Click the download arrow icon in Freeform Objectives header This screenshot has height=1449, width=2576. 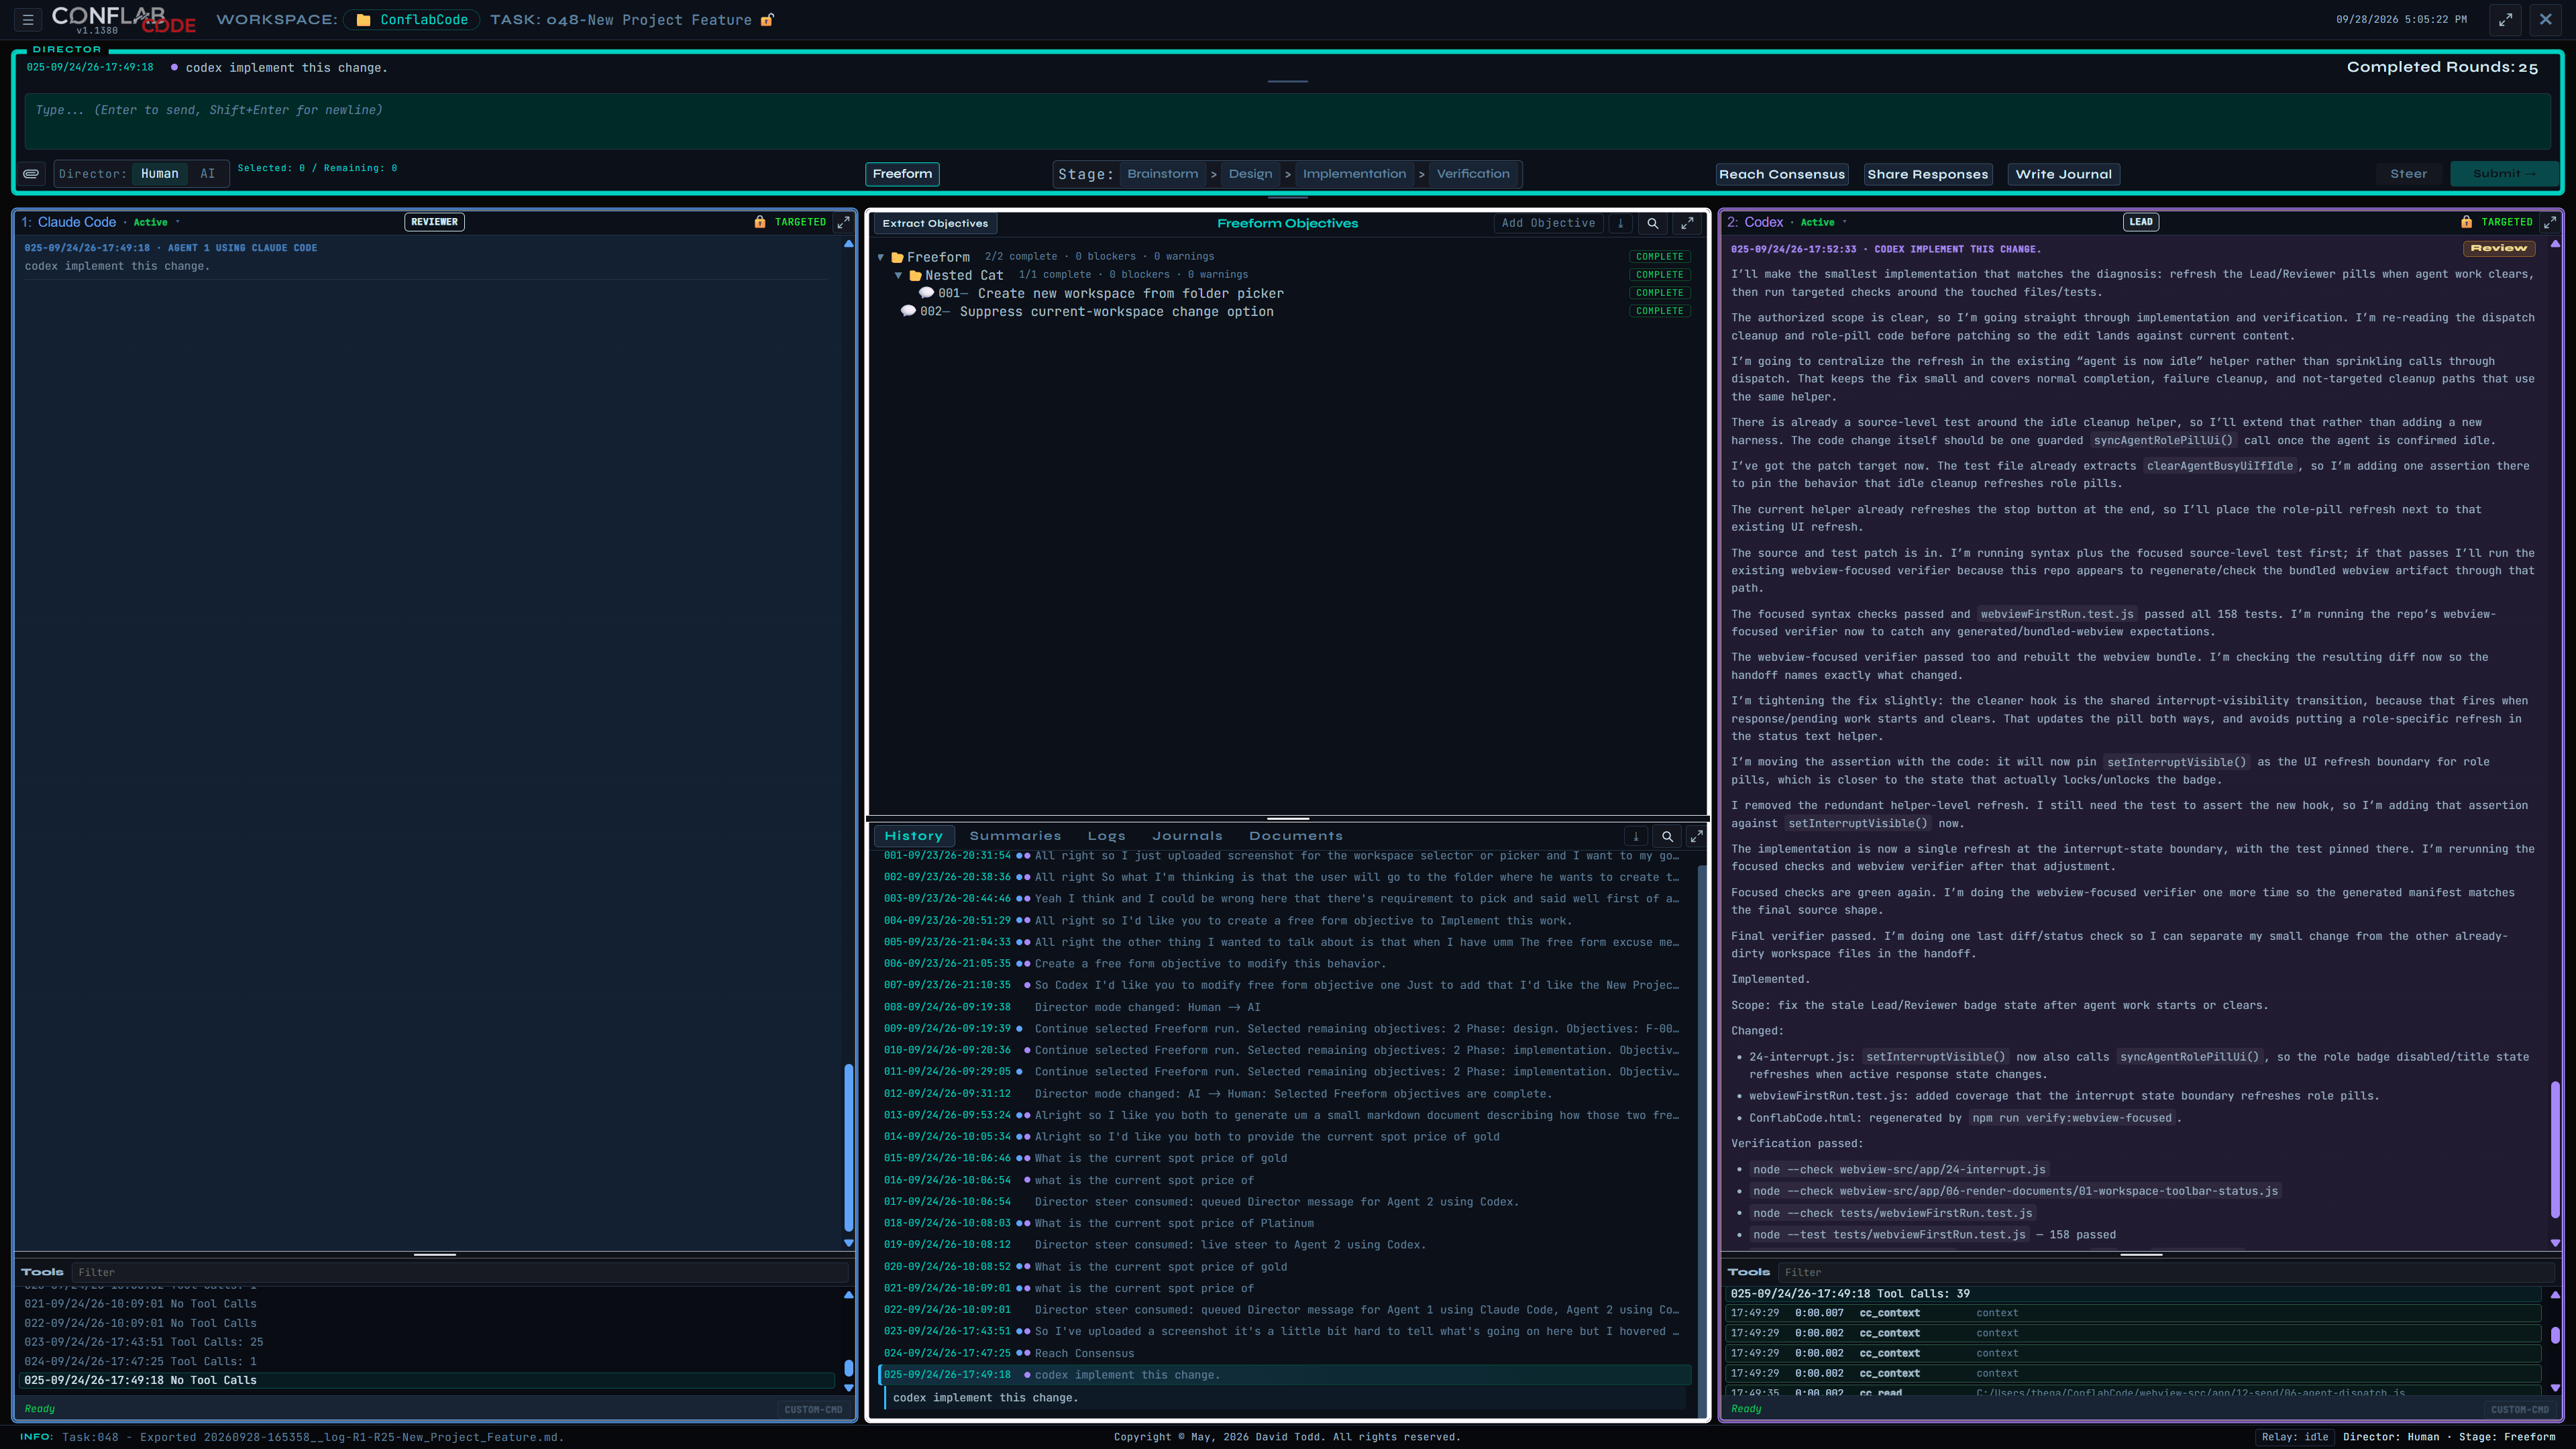point(1621,224)
